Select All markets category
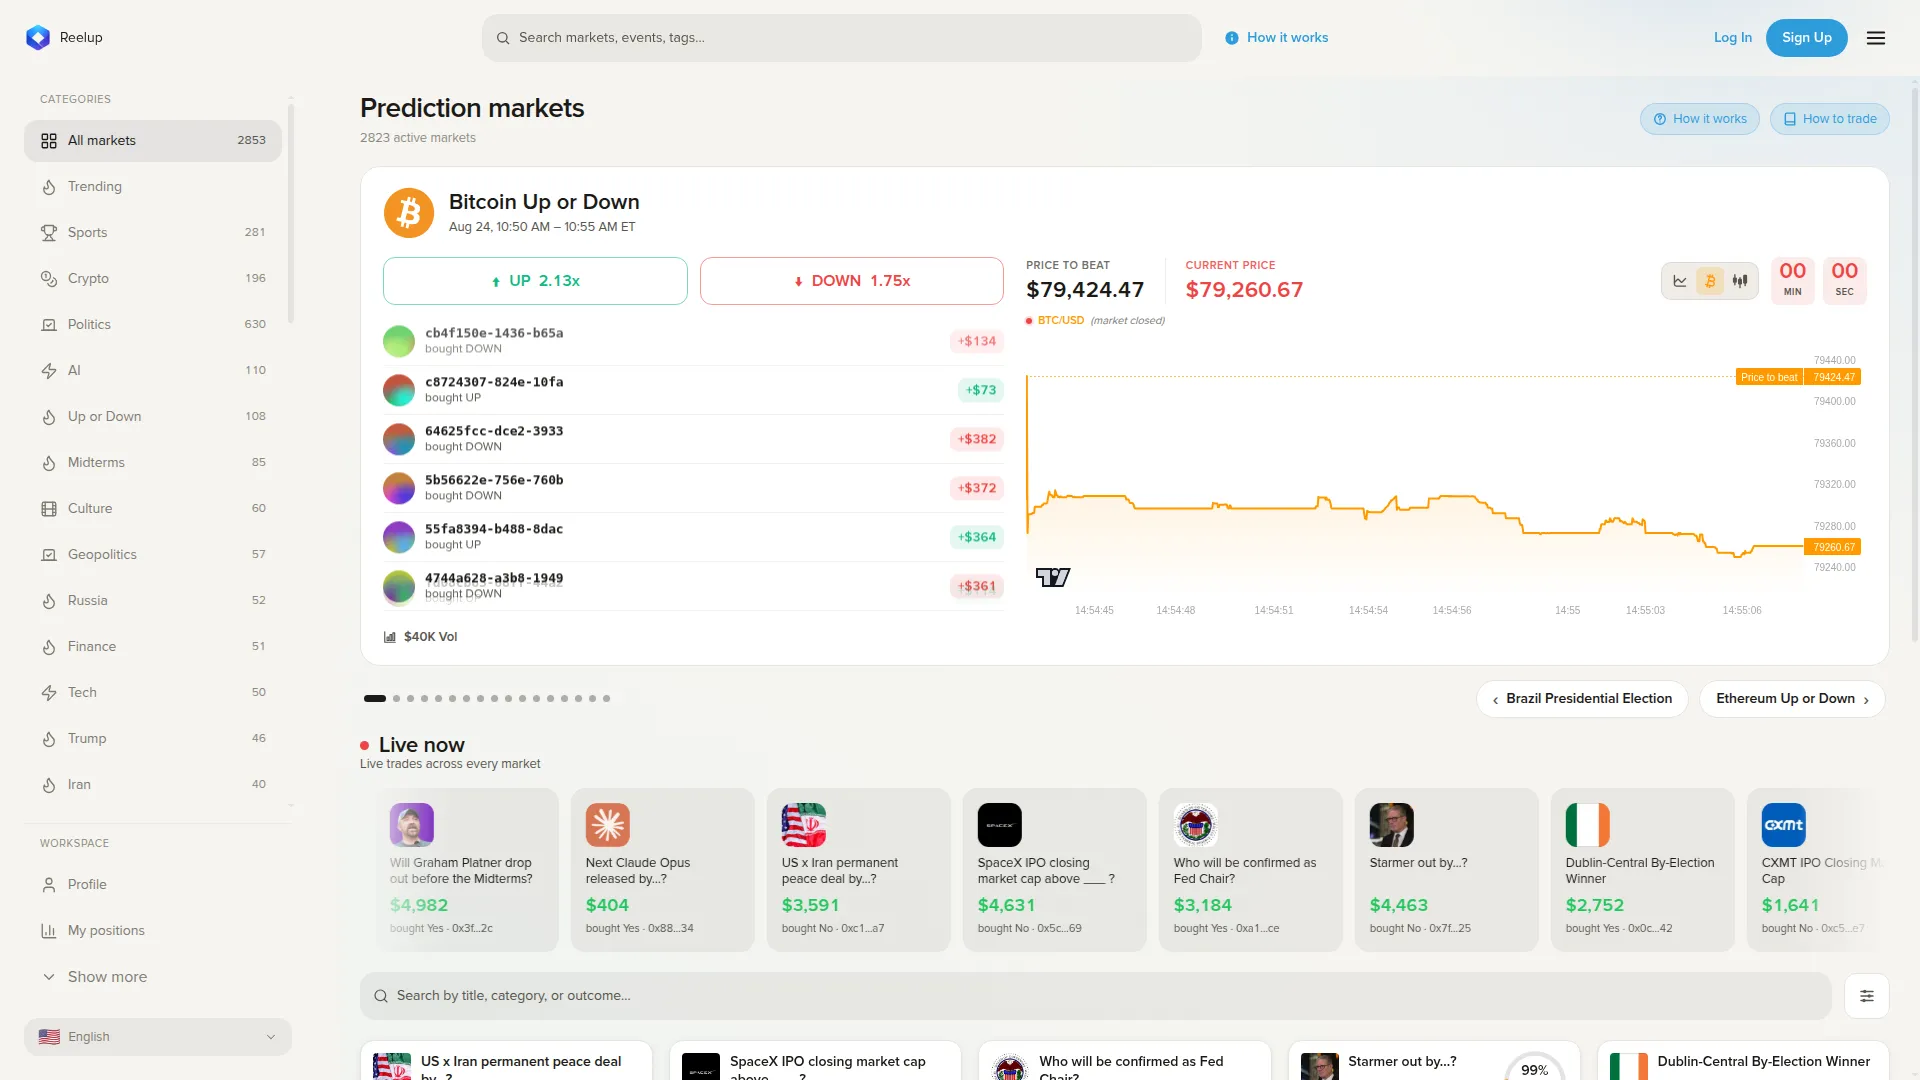The width and height of the screenshot is (1920, 1080). point(153,141)
